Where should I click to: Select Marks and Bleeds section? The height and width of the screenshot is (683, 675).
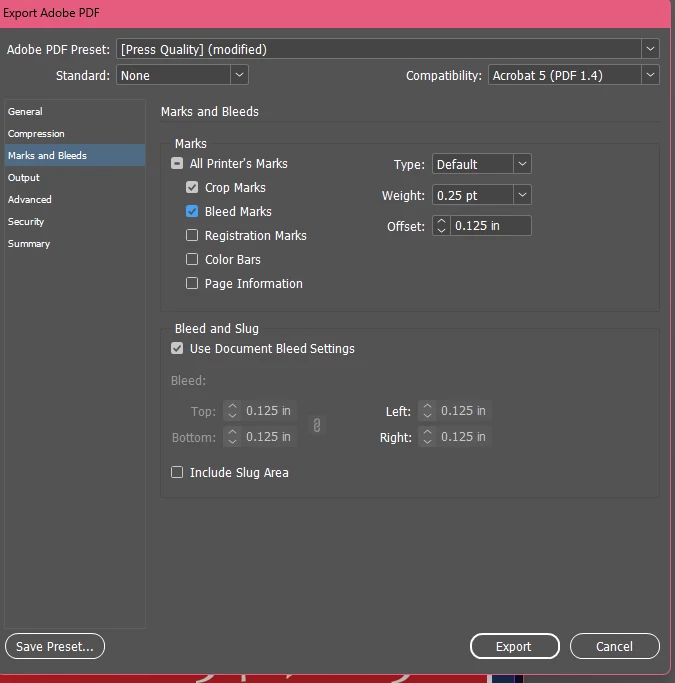(74, 155)
